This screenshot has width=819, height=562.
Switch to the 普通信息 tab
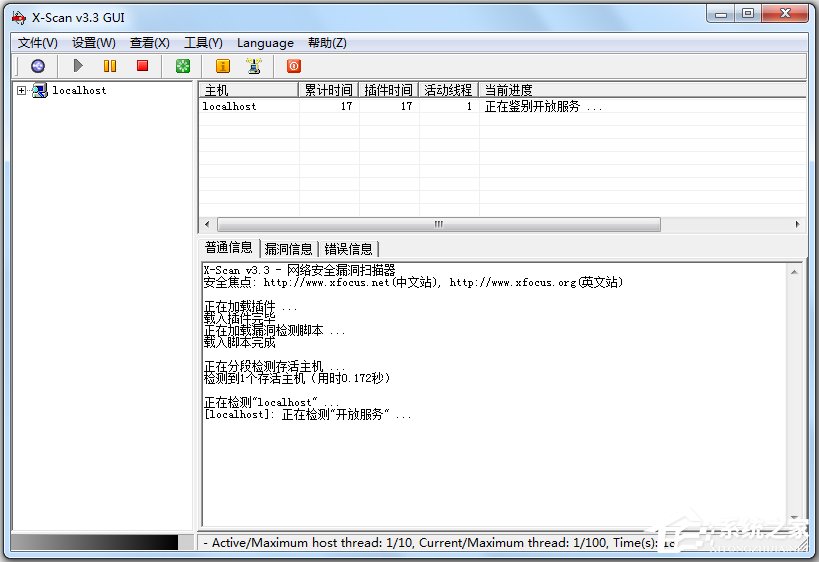[229, 248]
